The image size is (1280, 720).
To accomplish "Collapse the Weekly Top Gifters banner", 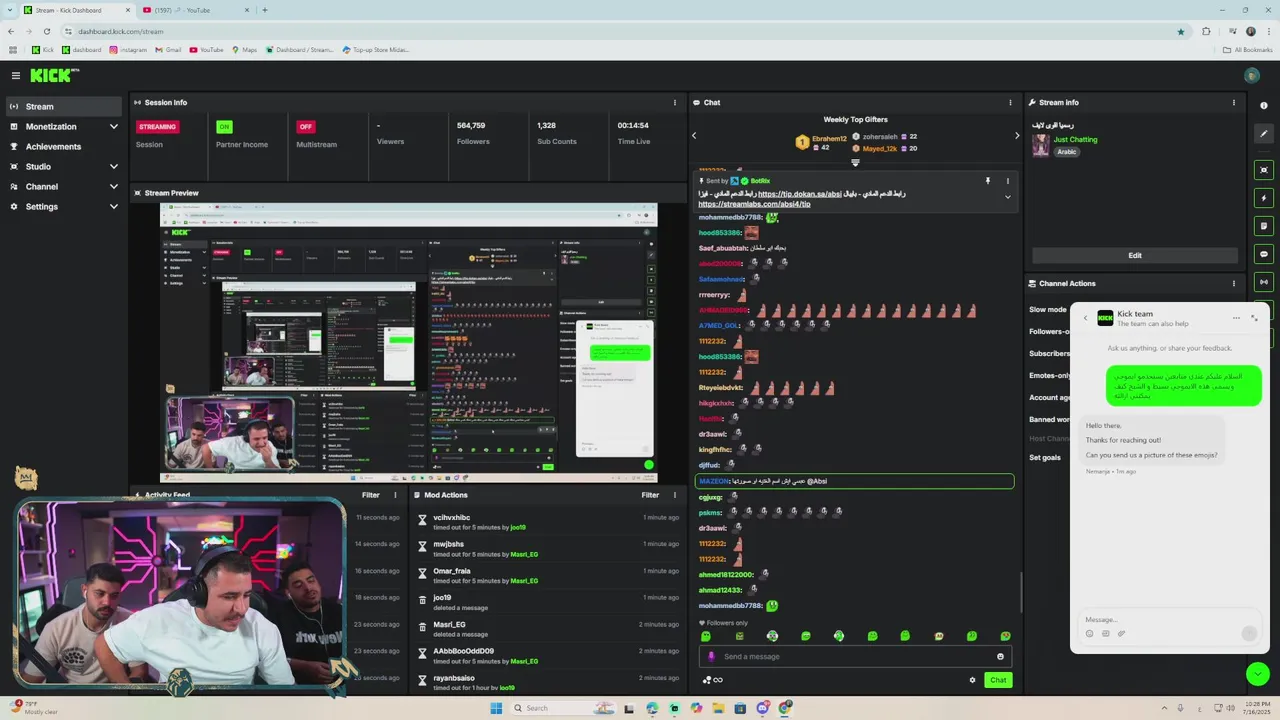I will (855, 162).
